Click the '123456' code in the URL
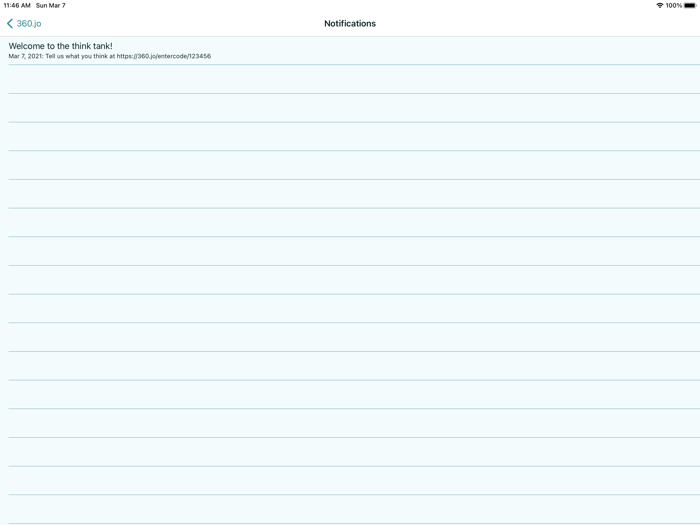Image resolution: width=700 pixels, height=525 pixels. click(200, 56)
